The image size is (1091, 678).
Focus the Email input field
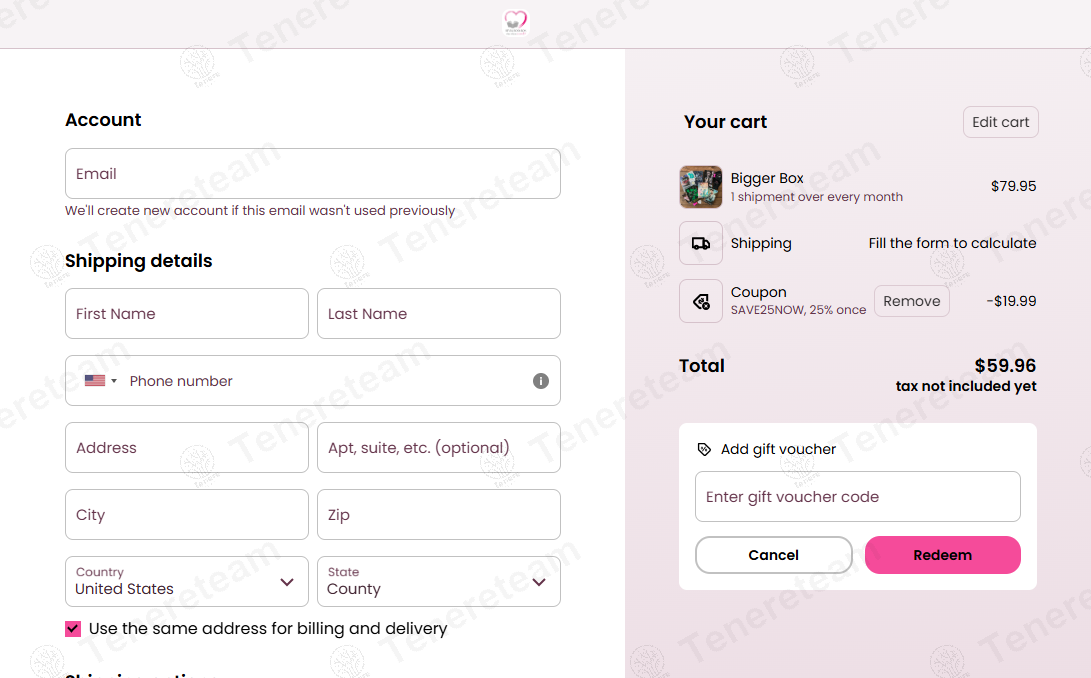point(313,173)
